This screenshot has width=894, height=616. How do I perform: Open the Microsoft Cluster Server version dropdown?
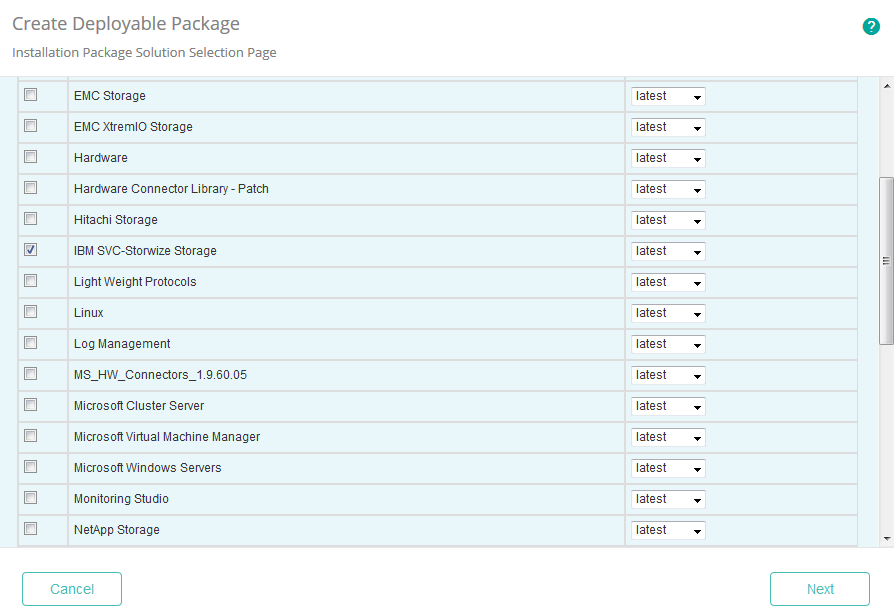[667, 406]
